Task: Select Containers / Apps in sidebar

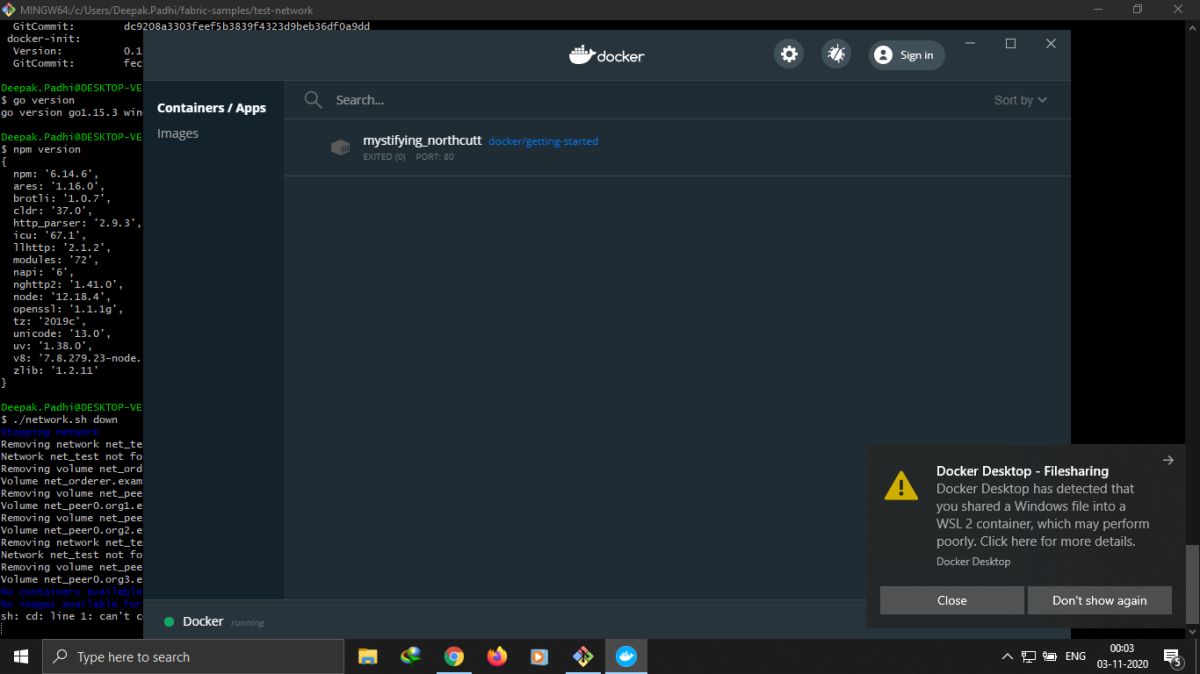Action: (211, 108)
